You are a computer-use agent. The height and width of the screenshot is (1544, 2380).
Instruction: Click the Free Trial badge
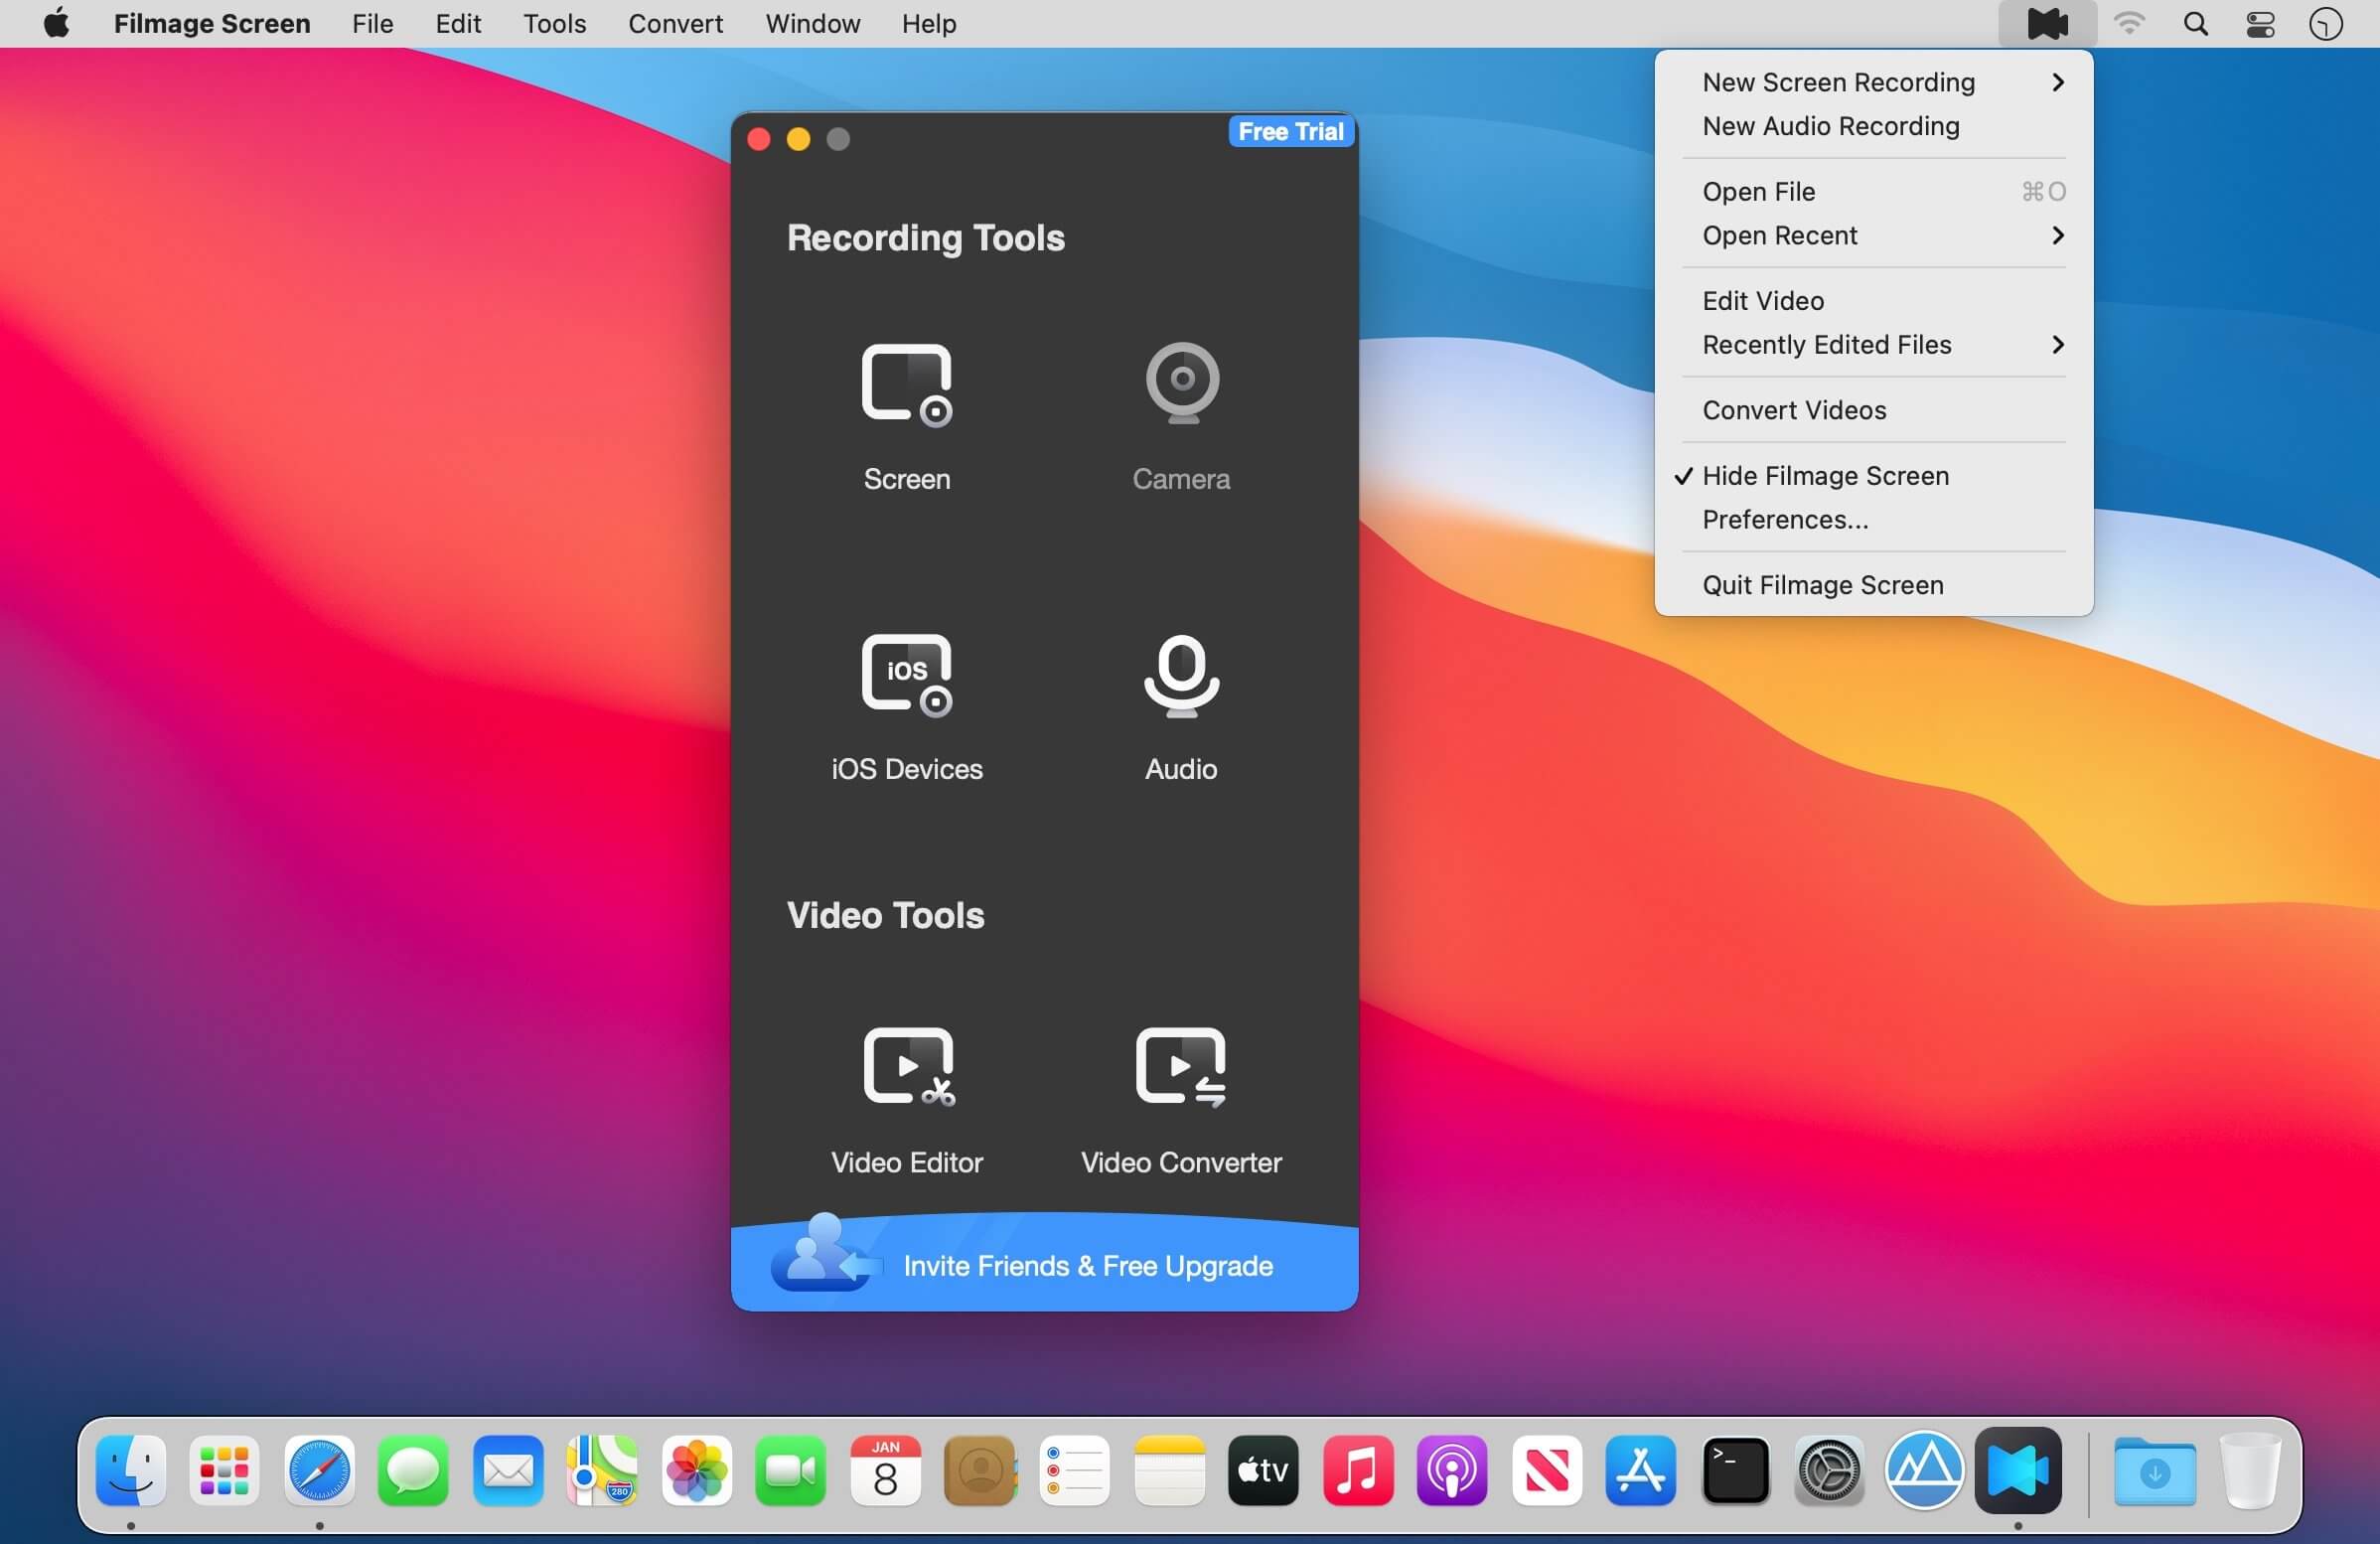point(1290,132)
